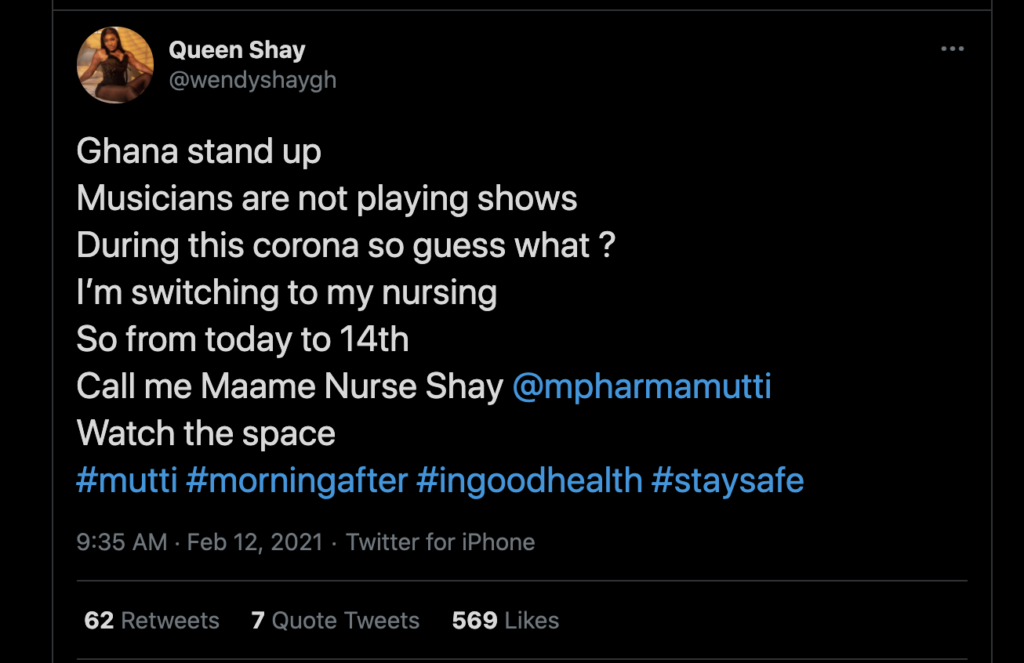Open the tweet's three-dot More menu
The image size is (1024, 663).
[952, 48]
